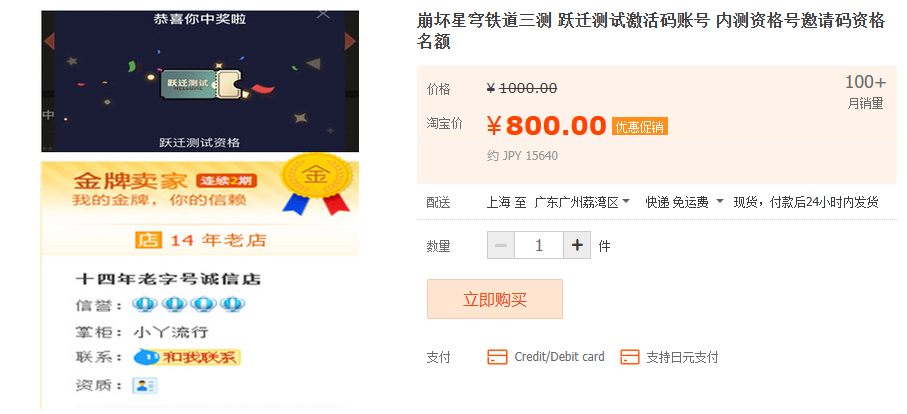Close the prize popup with X icon
The image size is (907, 414).
(323, 14)
